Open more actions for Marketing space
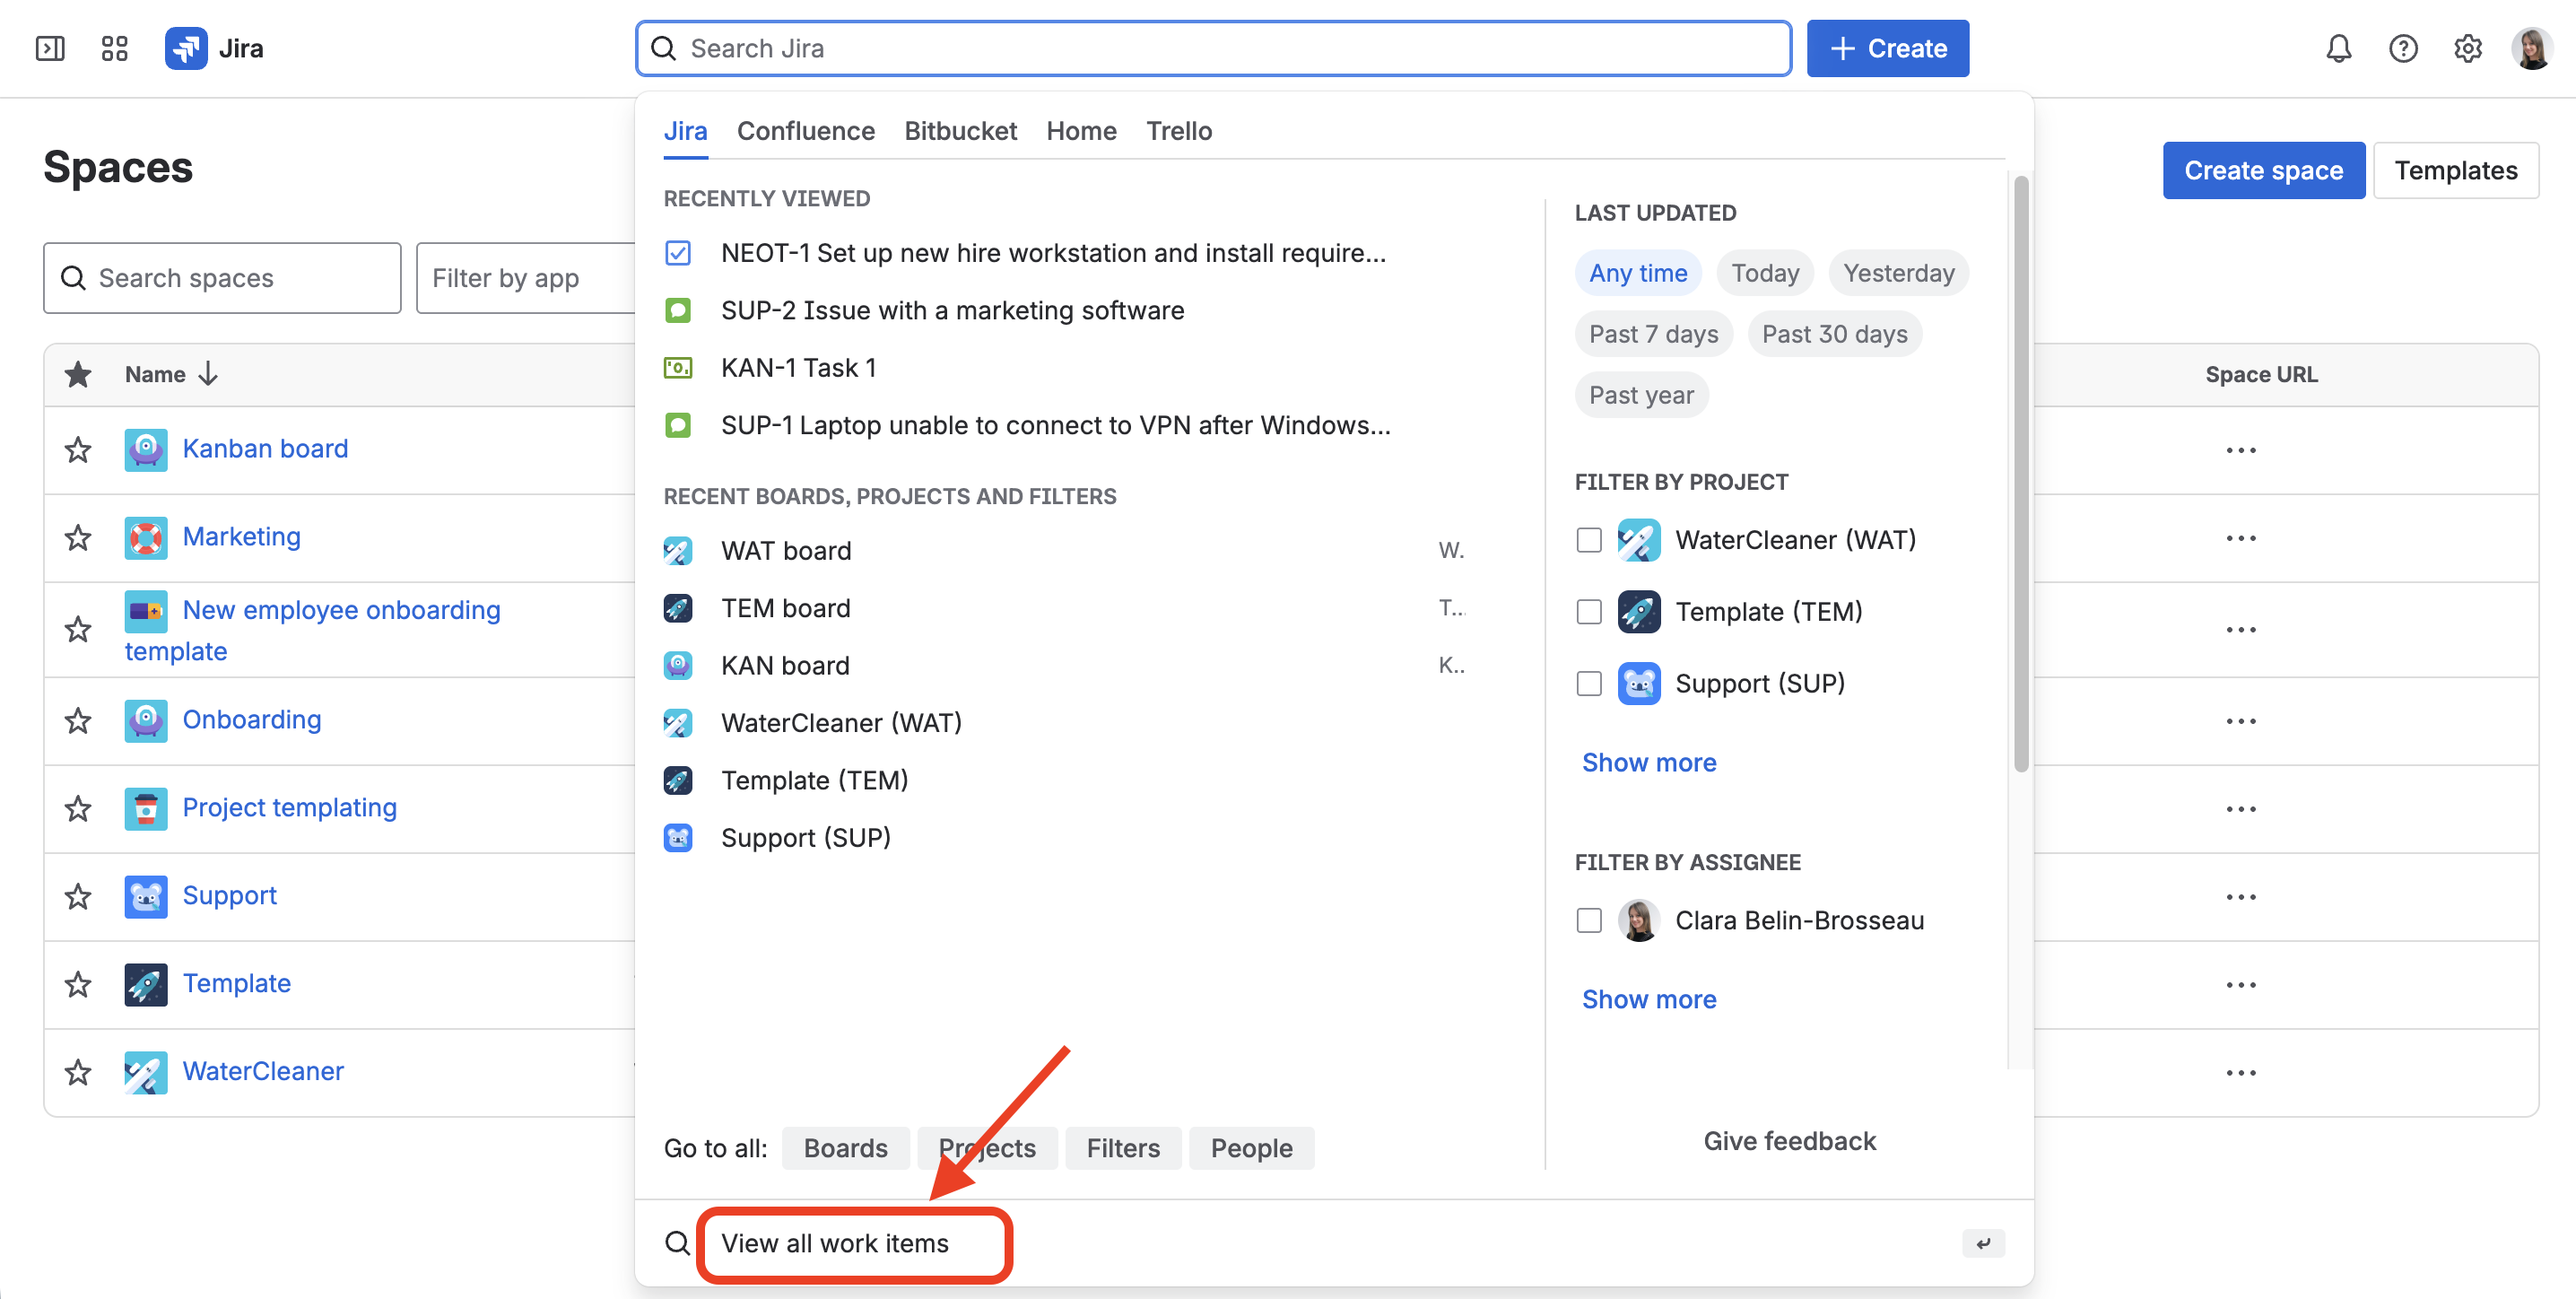This screenshot has width=2576, height=1299. 2240,538
